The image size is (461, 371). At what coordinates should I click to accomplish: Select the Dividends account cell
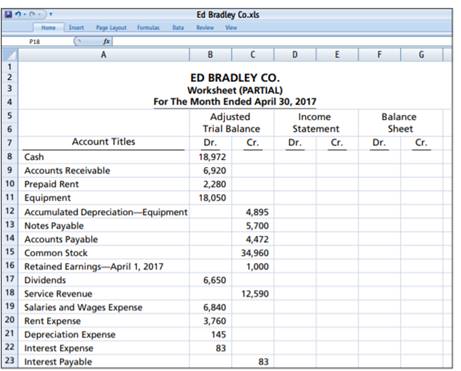click(104, 280)
